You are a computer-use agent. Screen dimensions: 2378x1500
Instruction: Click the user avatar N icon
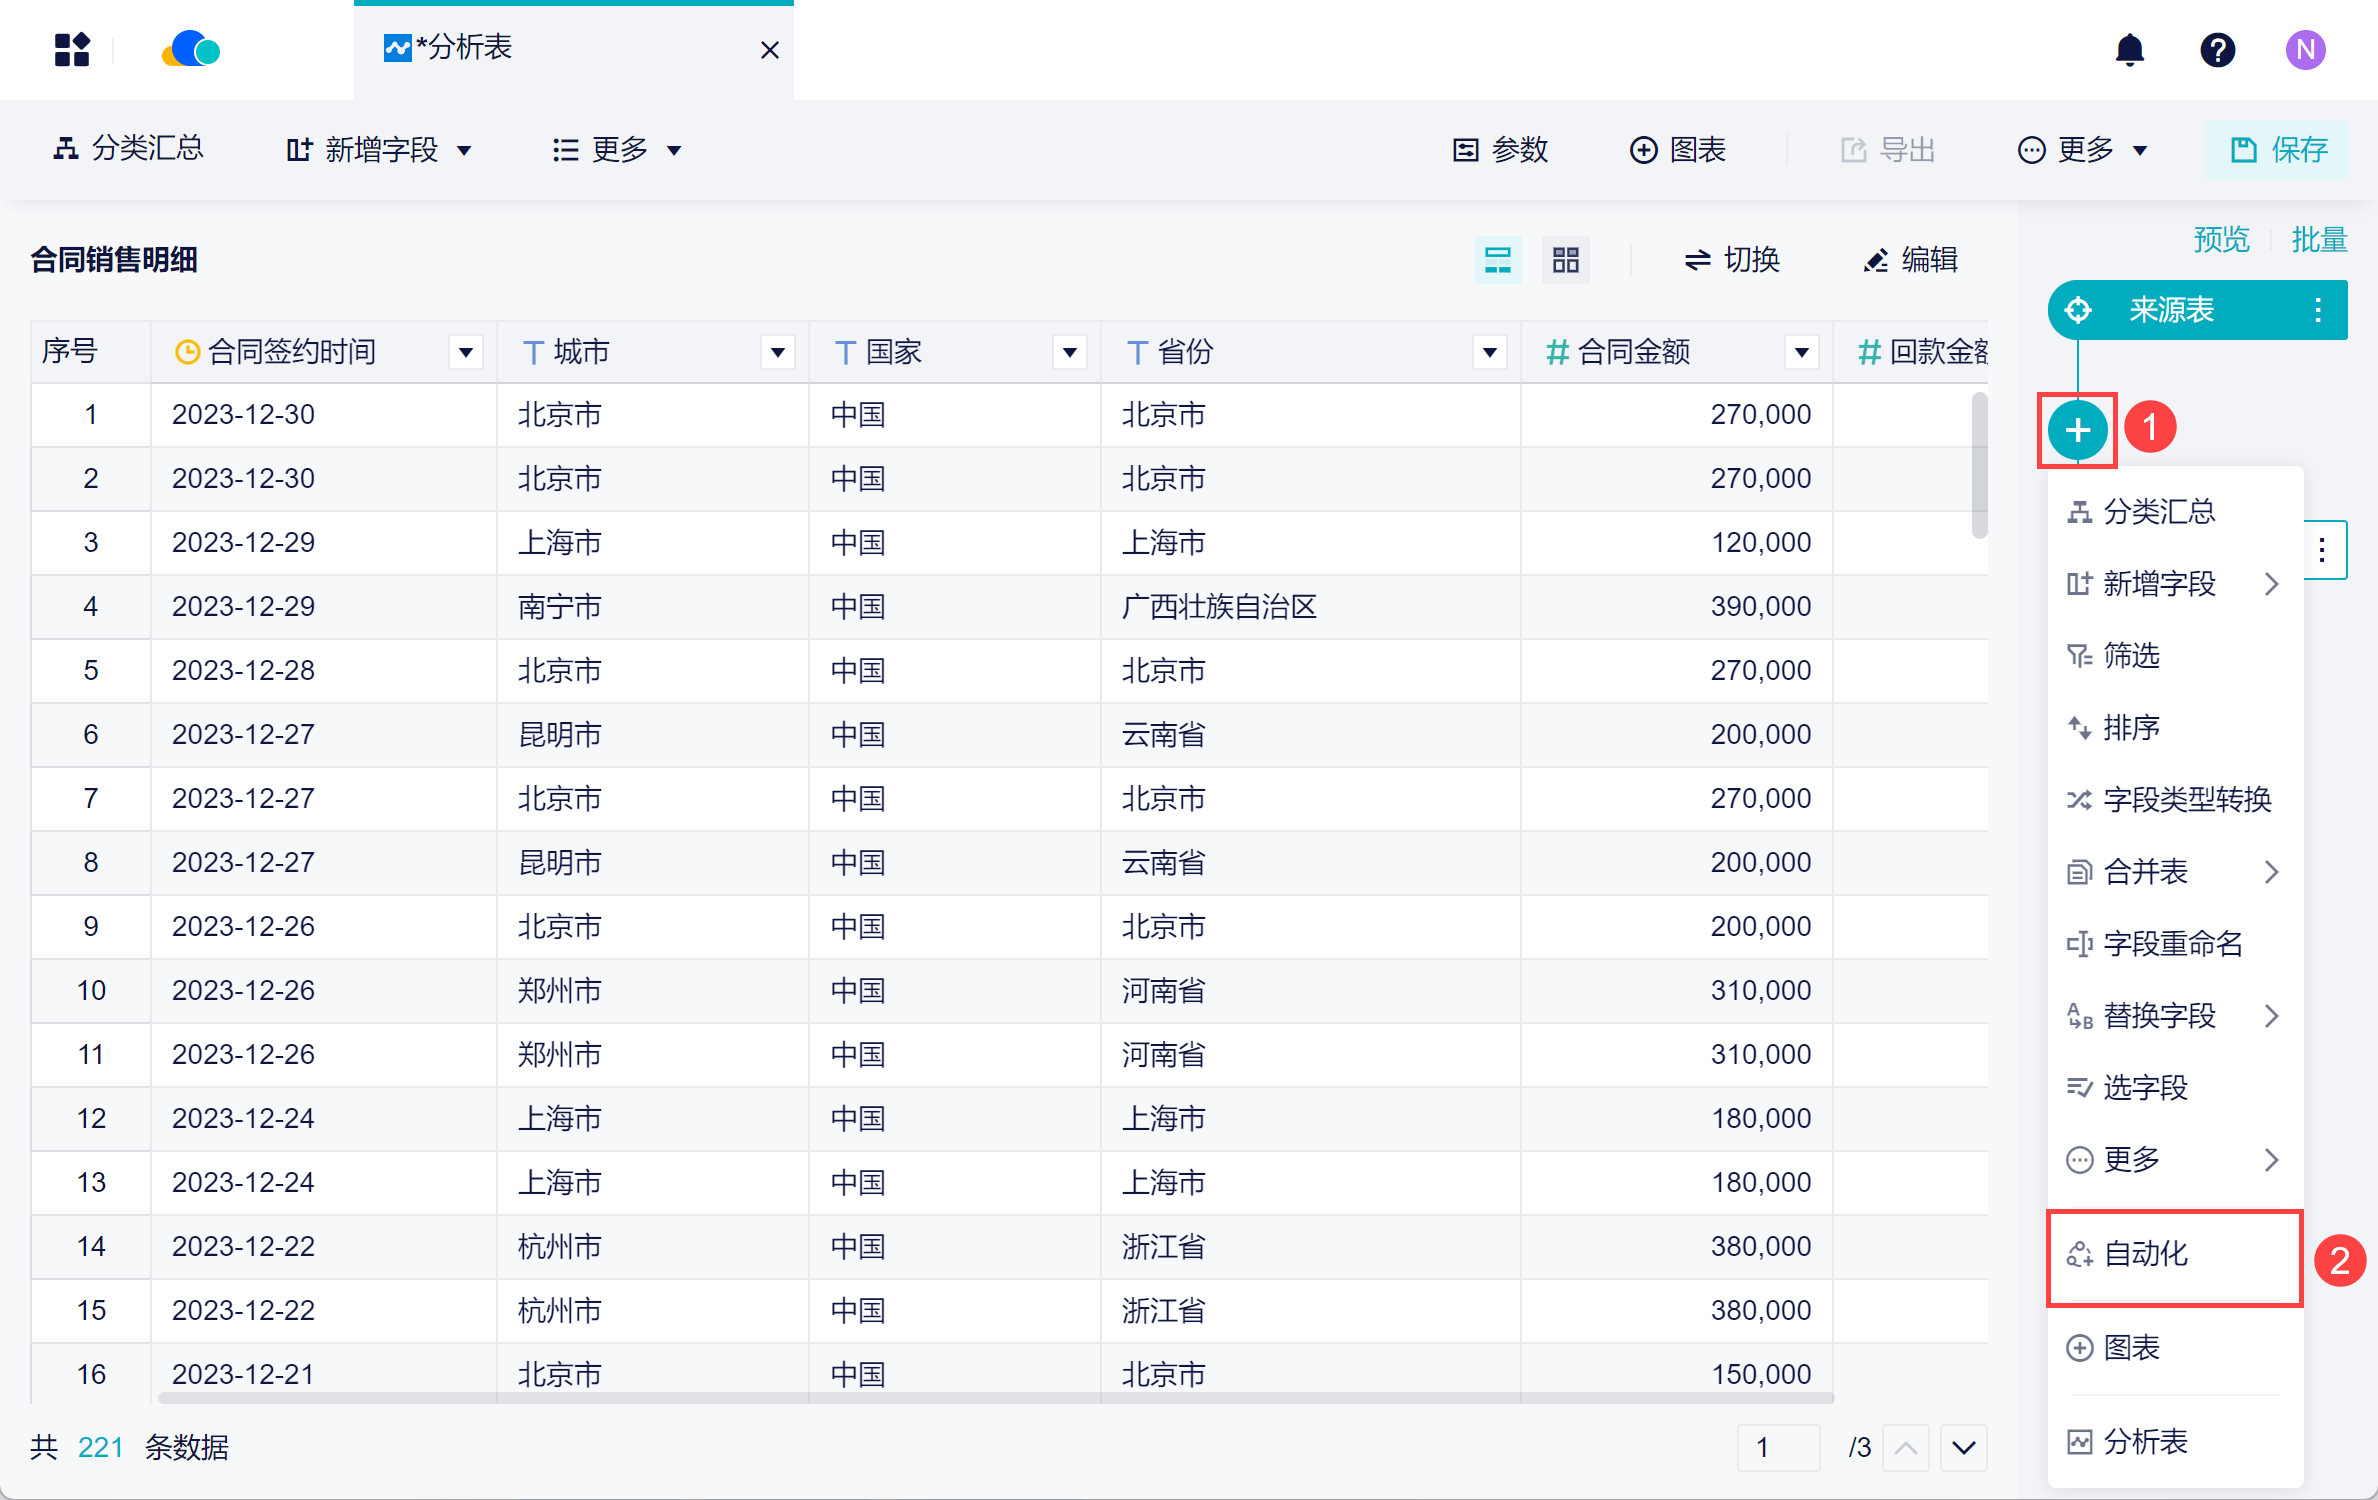(x=2304, y=50)
